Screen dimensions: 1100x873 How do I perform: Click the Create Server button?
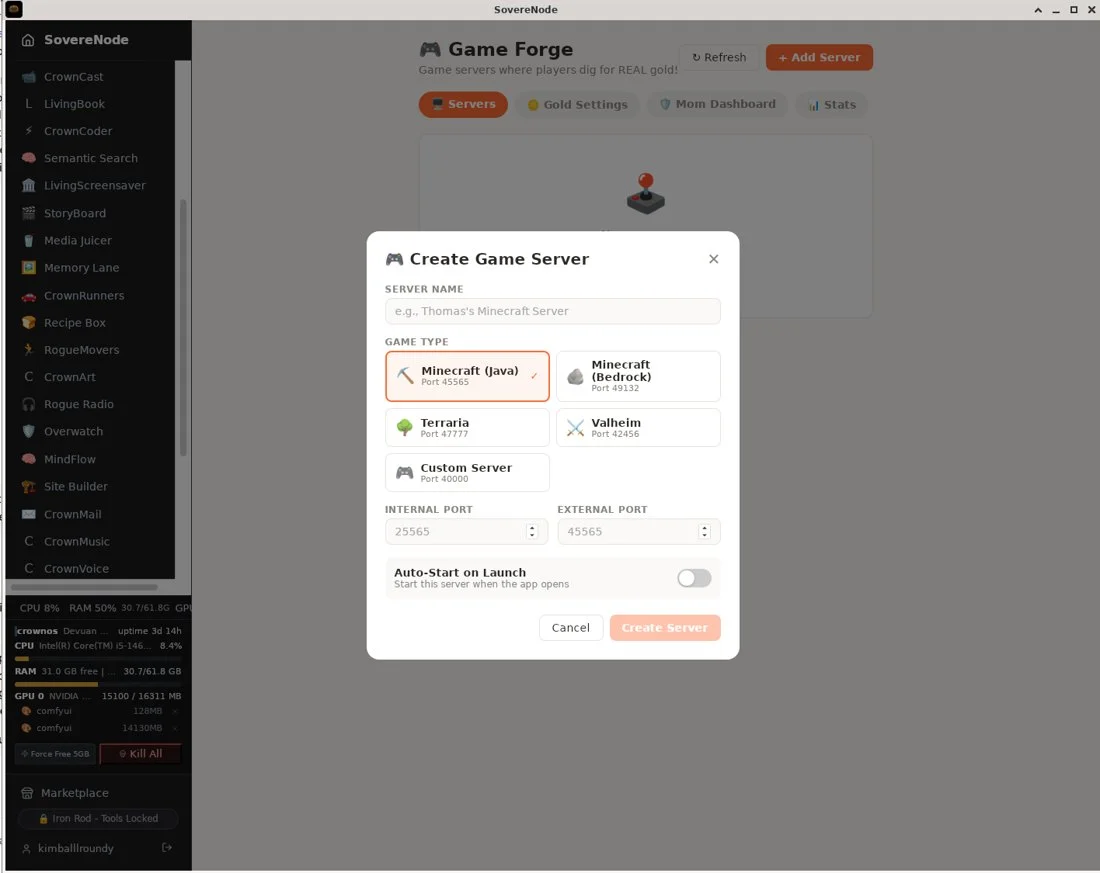click(664, 628)
